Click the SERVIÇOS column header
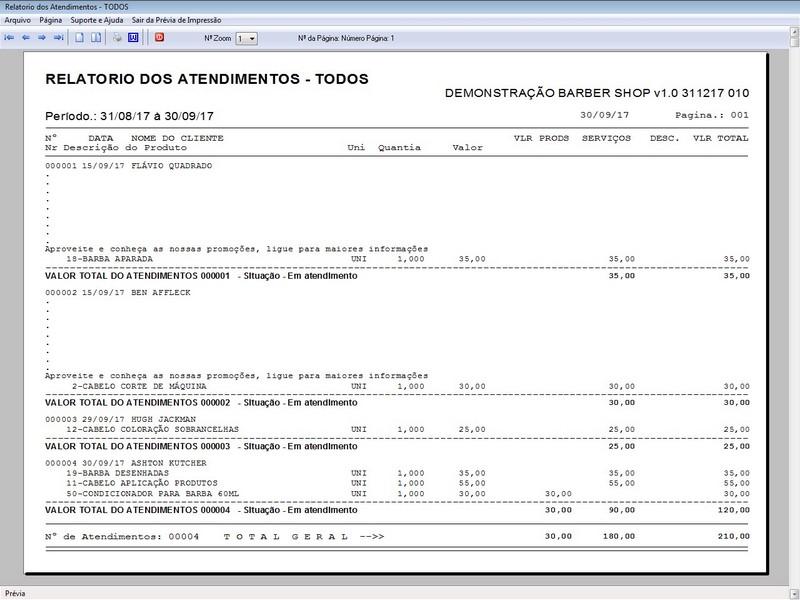Image resolution: width=800 pixels, height=600 pixels. pos(607,138)
